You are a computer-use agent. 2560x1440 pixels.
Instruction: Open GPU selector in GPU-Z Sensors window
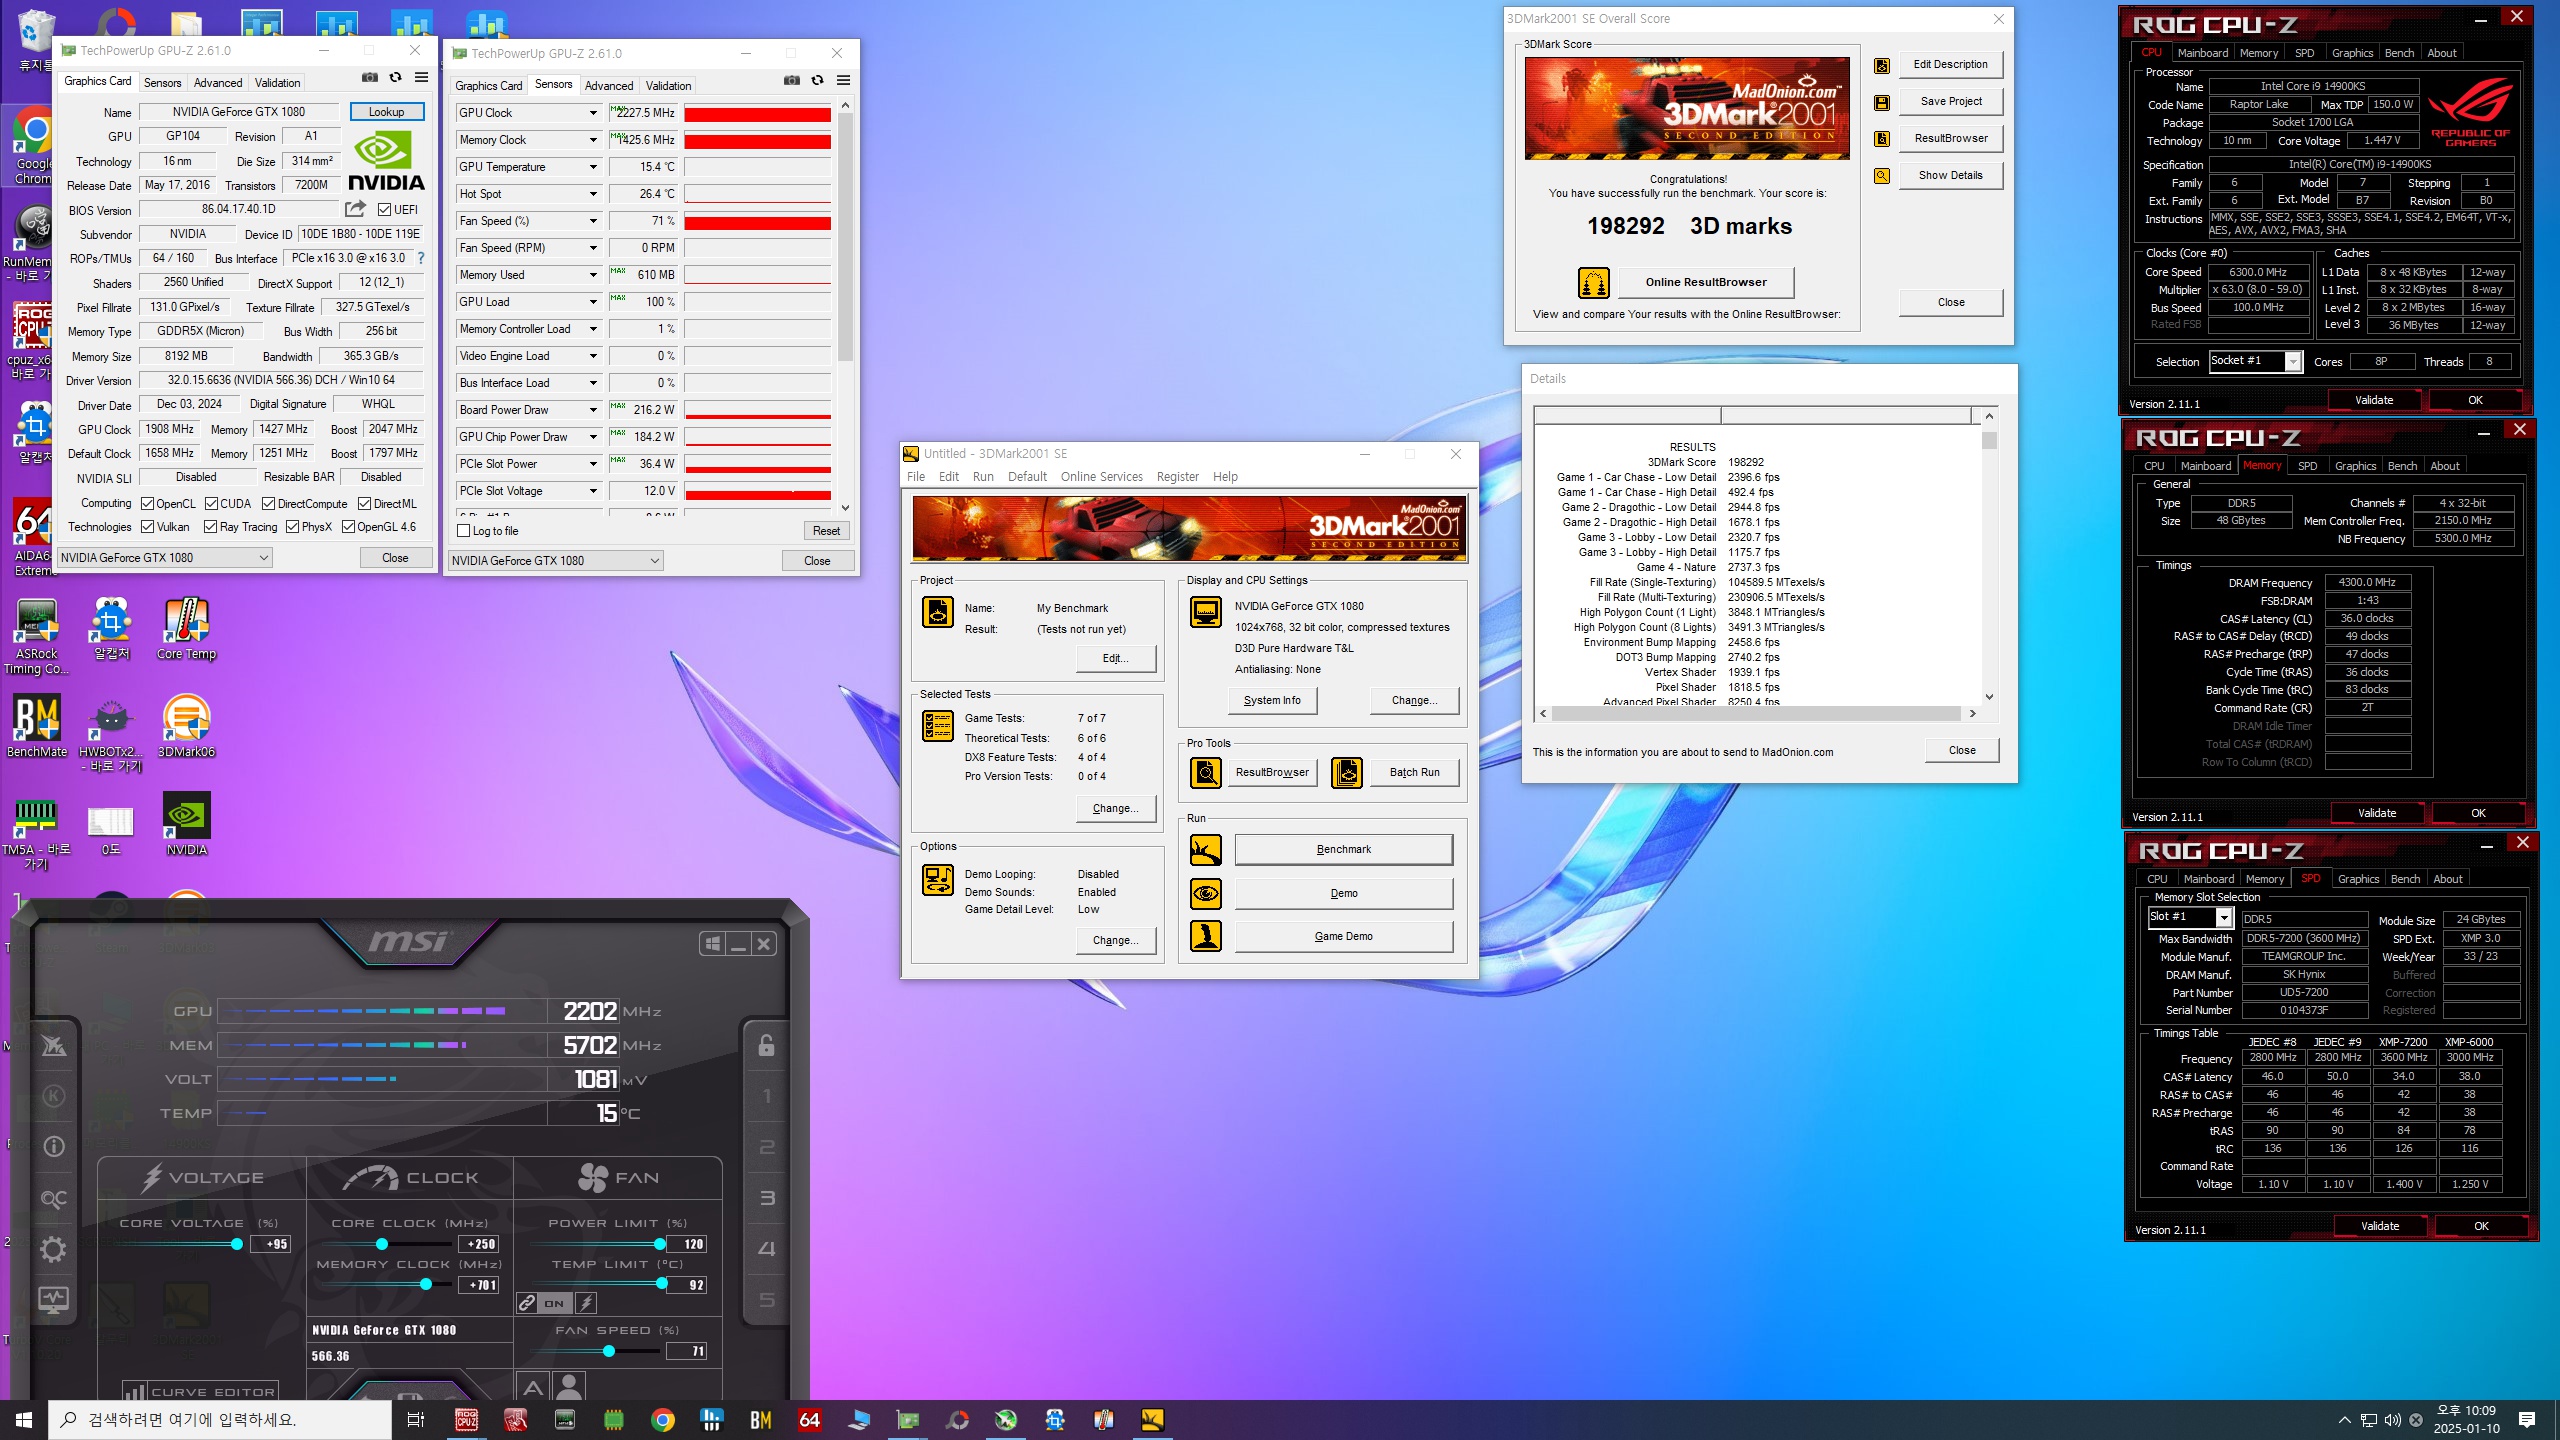pyautogui.click(x=556, y=561)
